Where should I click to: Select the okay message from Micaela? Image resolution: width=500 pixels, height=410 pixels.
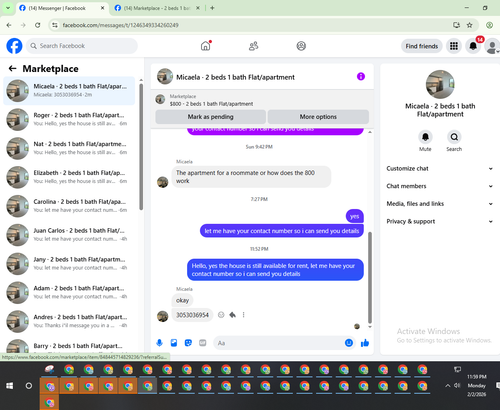click(x=182, y=300)
